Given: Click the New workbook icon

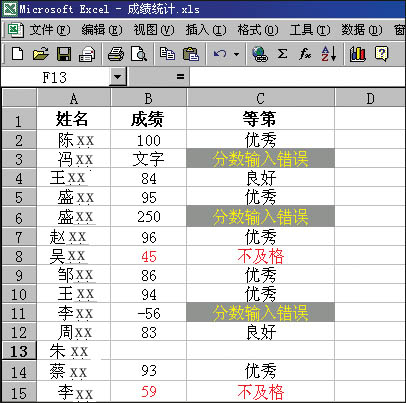Looking at the screenshot, I should (17, 53).
